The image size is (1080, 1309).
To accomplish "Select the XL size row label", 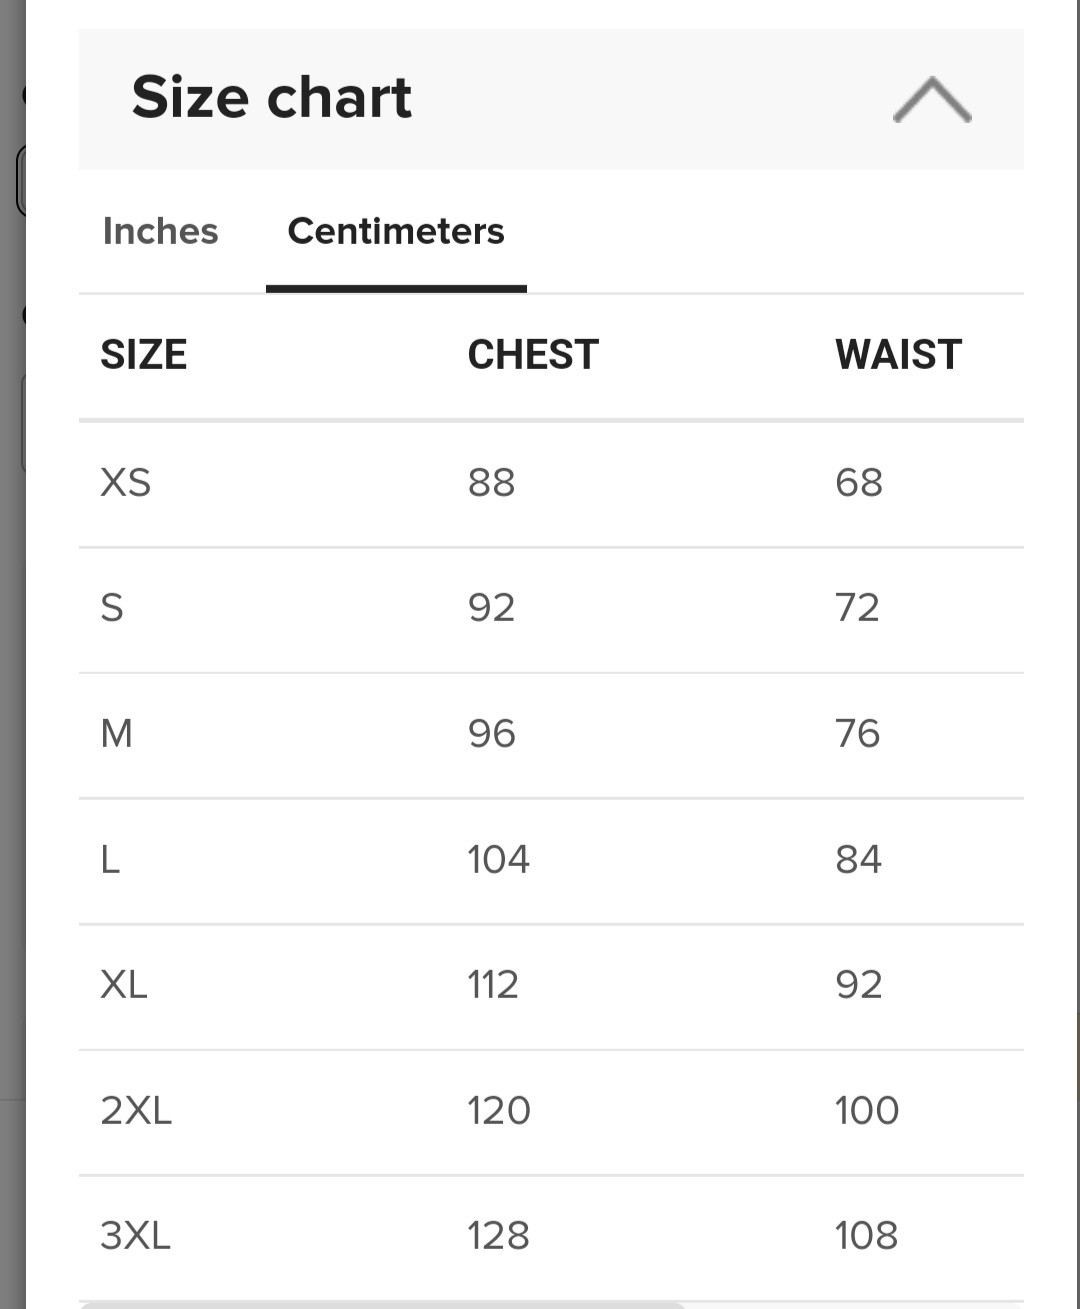I will coord(124,985).
